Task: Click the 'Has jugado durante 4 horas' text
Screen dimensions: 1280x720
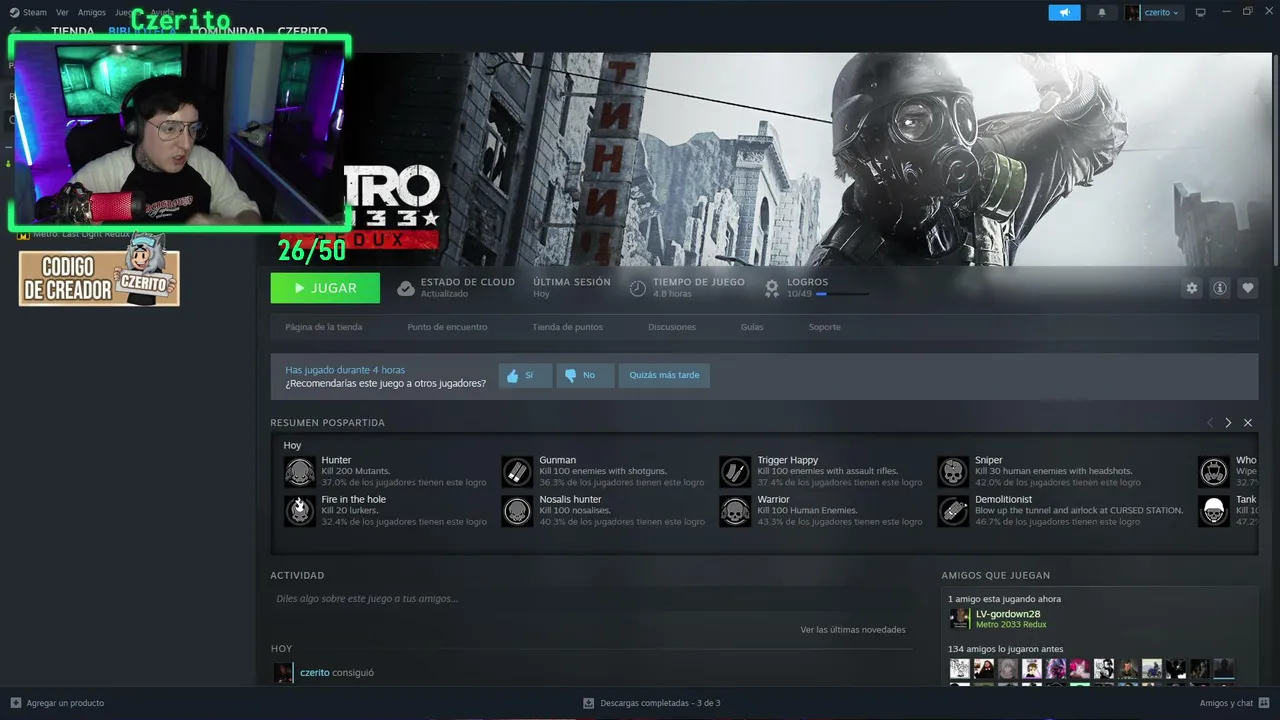Action: pyautogui.click(x=345, y=370)
